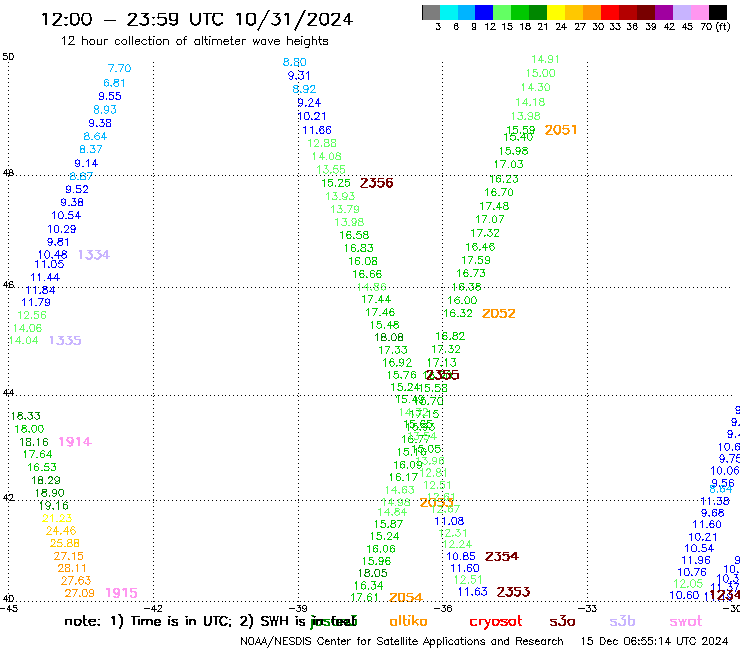Choose the purple legend swatch near 42
Screen dimensions: 740x650
point(664,12)
